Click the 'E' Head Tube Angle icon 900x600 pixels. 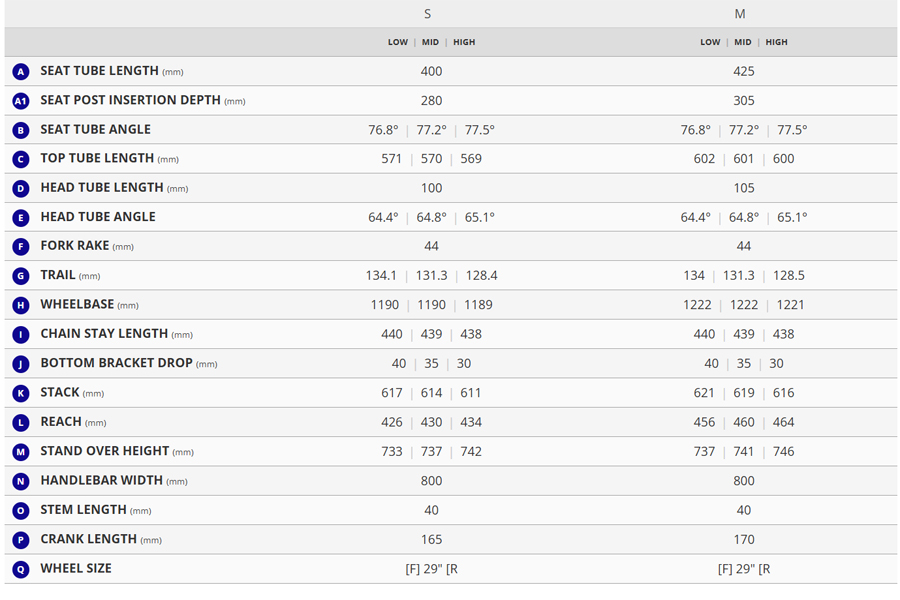(21, 217)
